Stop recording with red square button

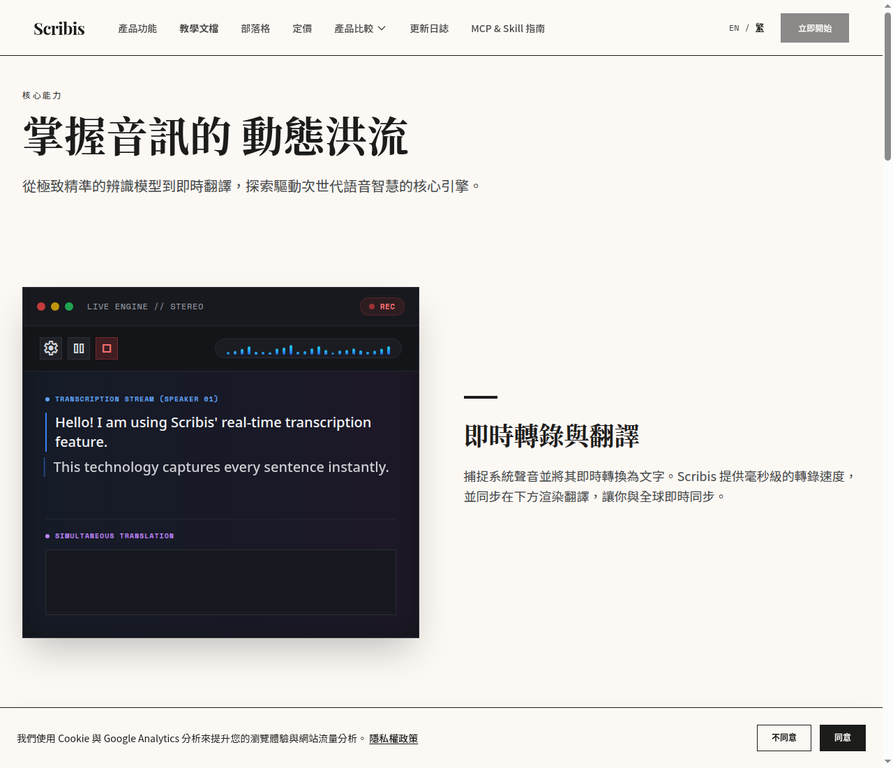pyautogui.click(x=106, y=348)
